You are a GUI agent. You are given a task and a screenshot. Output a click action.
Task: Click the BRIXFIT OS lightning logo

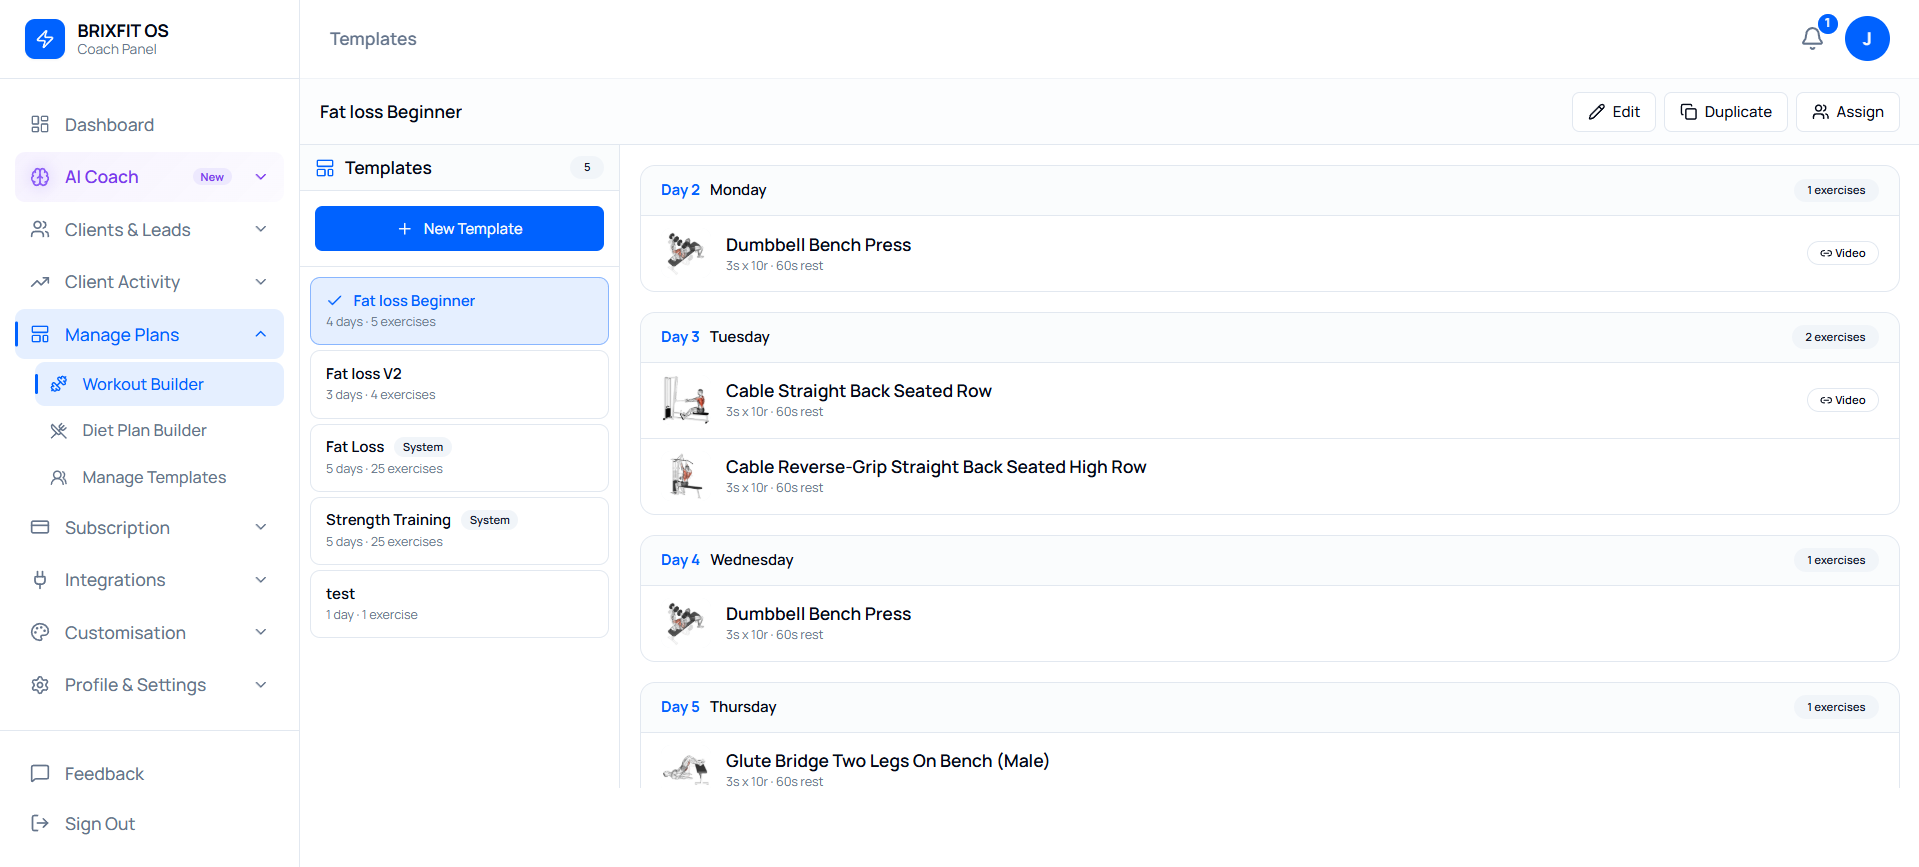(x=45, y=39)
